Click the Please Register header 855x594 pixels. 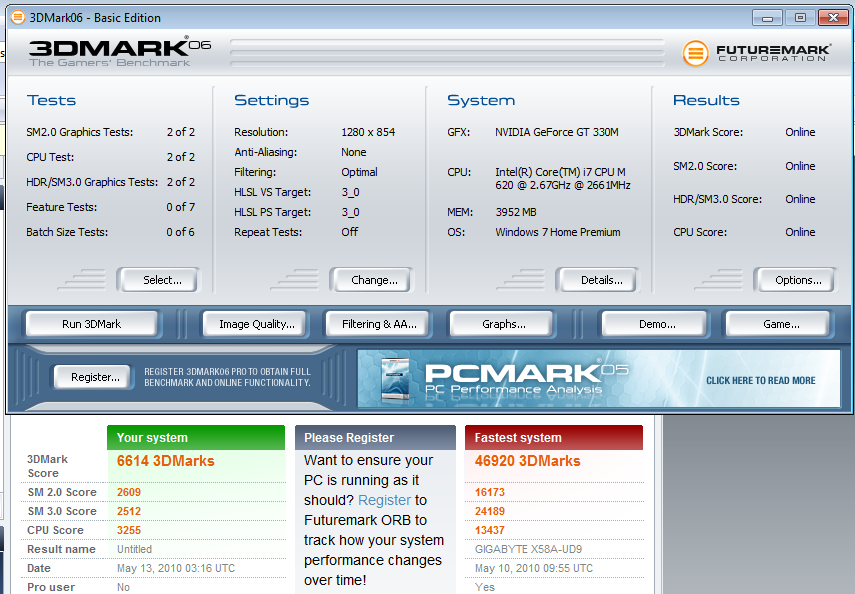375,437
